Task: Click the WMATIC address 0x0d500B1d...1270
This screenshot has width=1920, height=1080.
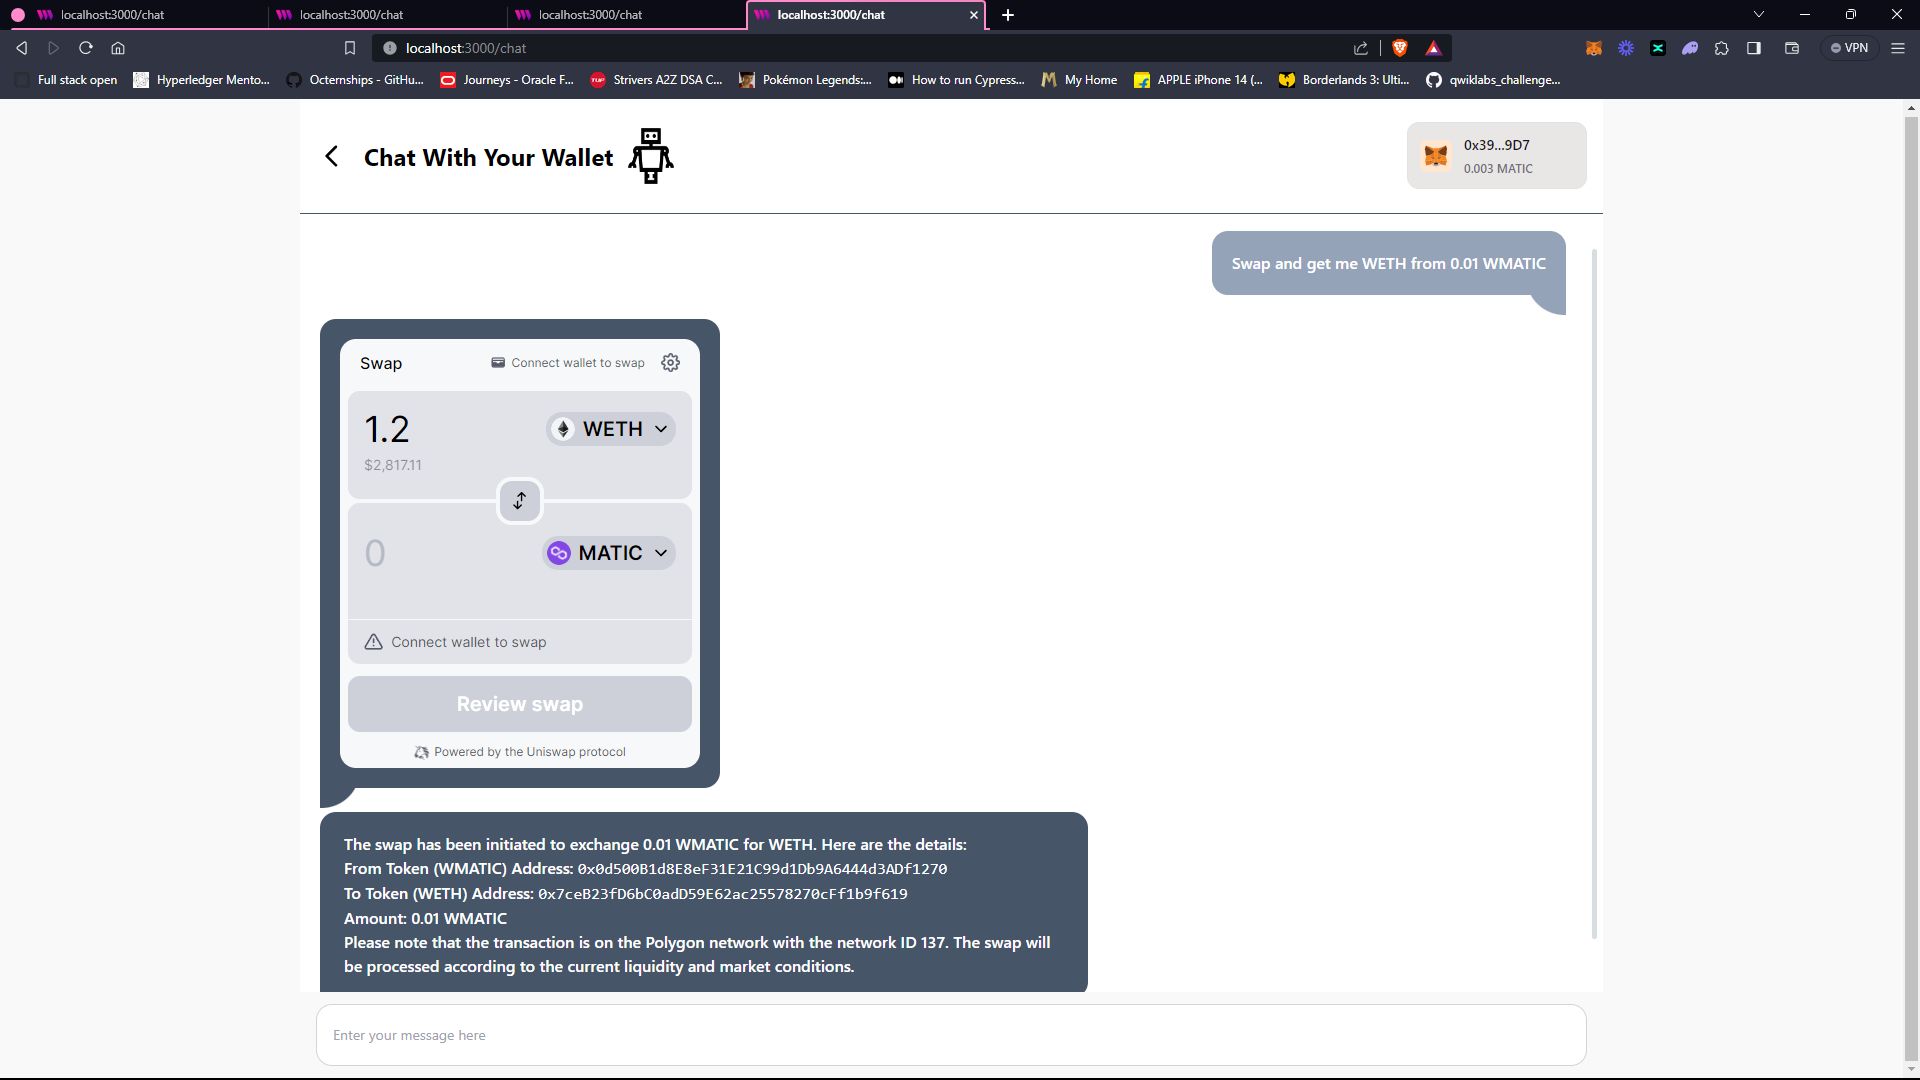Action: pyautogui.click(x=762, y=869)
